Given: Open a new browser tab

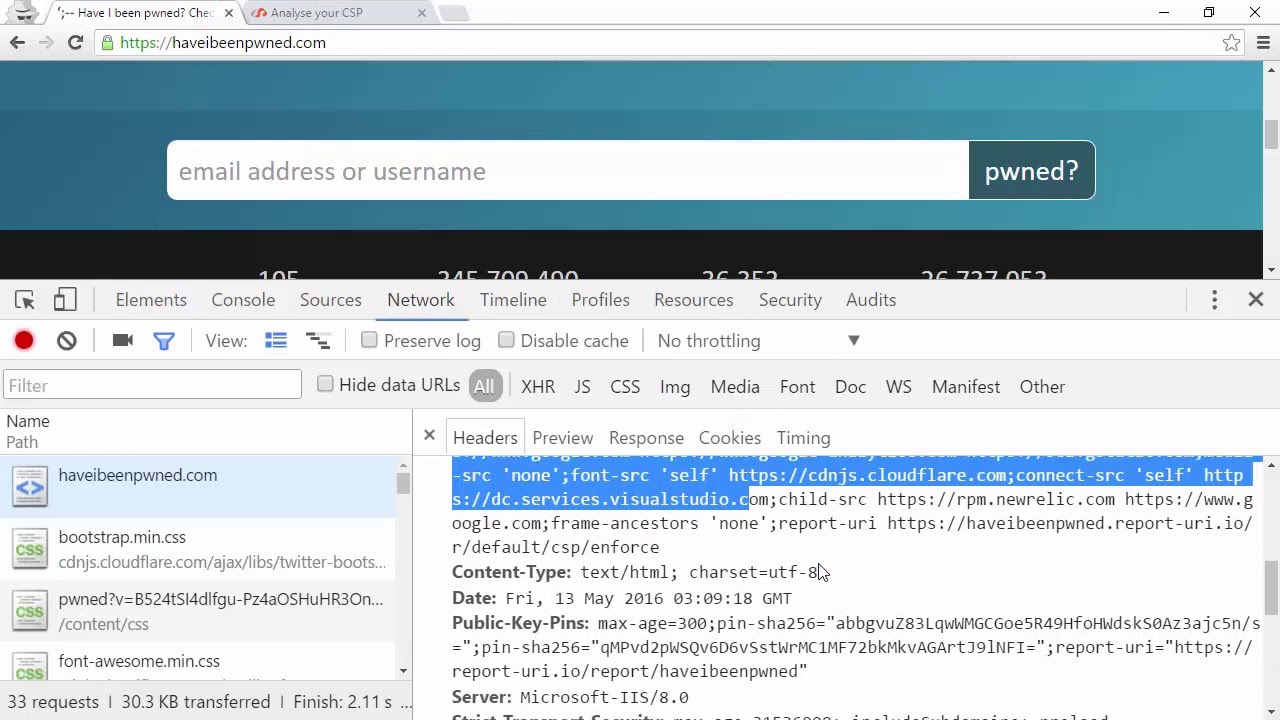Looking at the screenshot, I should click(x=453, y=13).
